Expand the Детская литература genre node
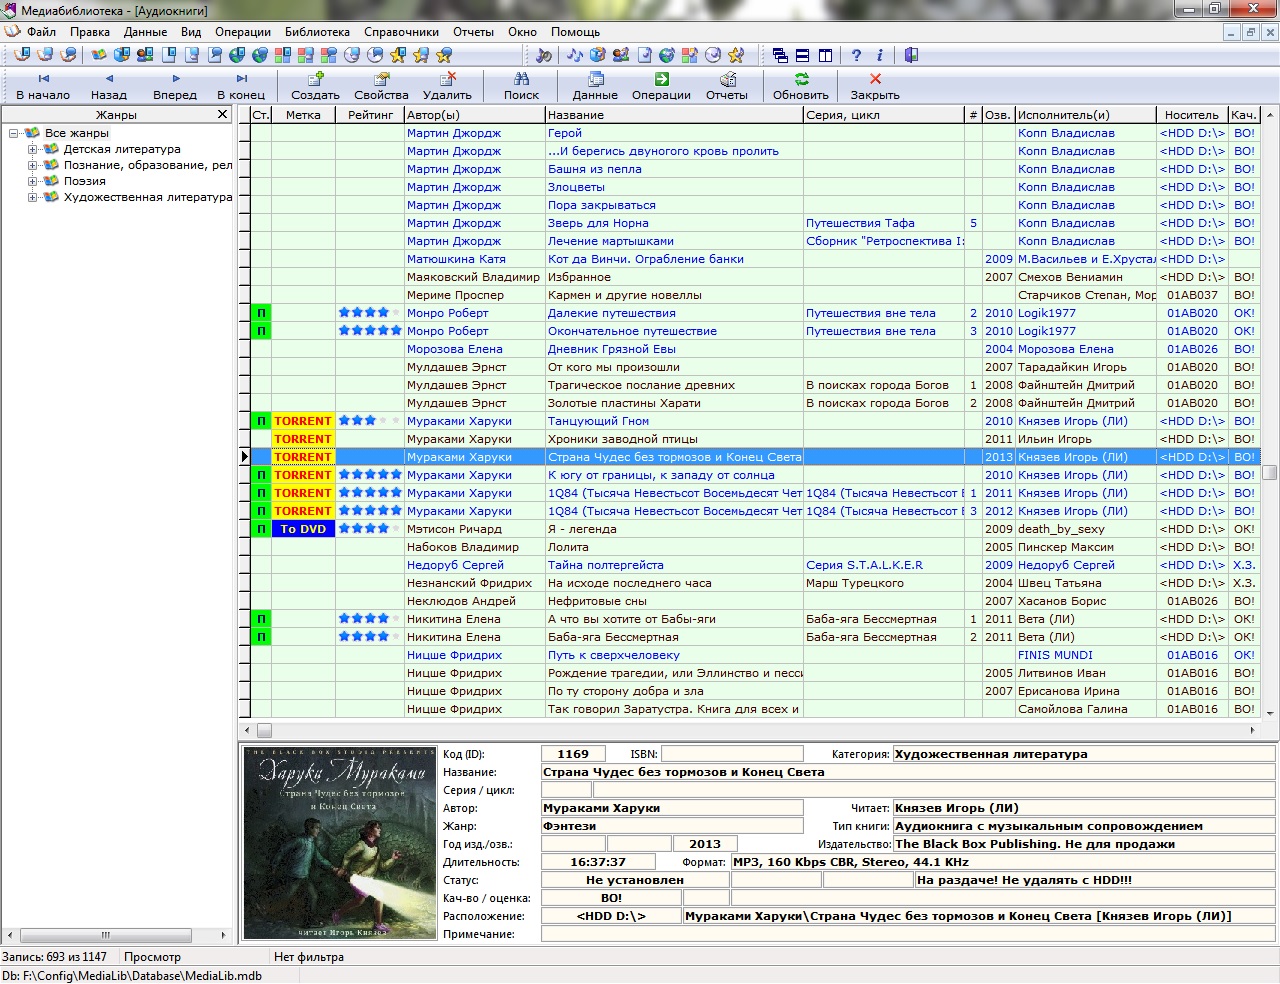 [33, 150]
